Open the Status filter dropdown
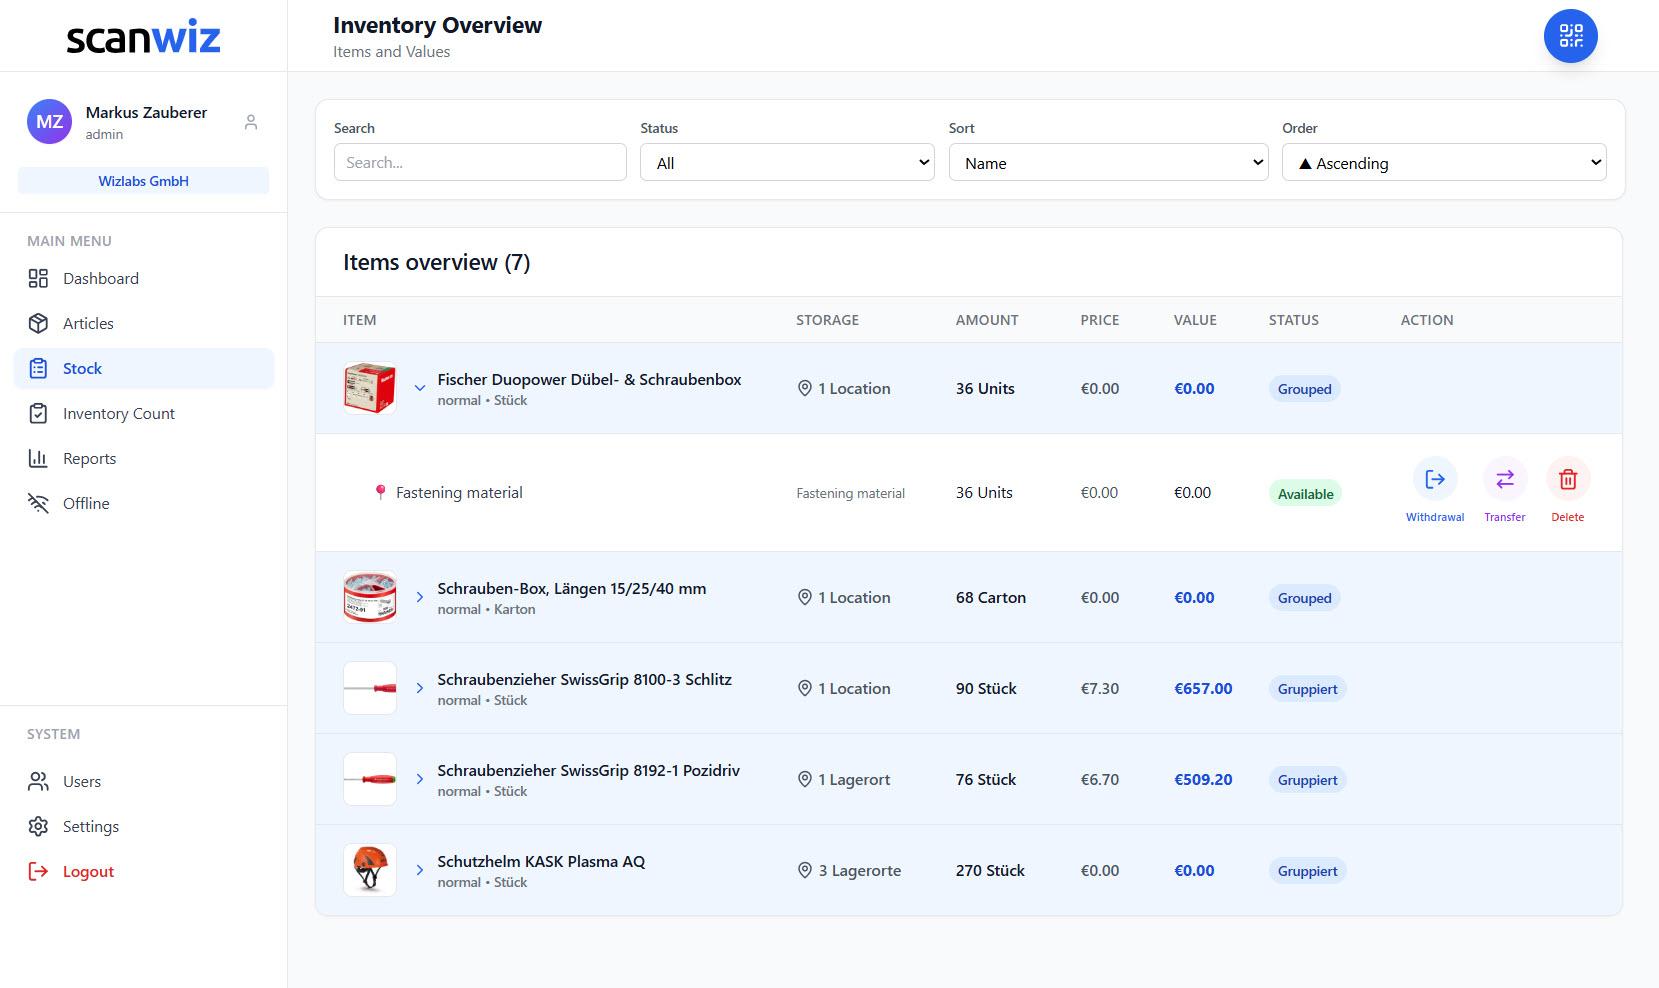 click(x=787, y=163)
